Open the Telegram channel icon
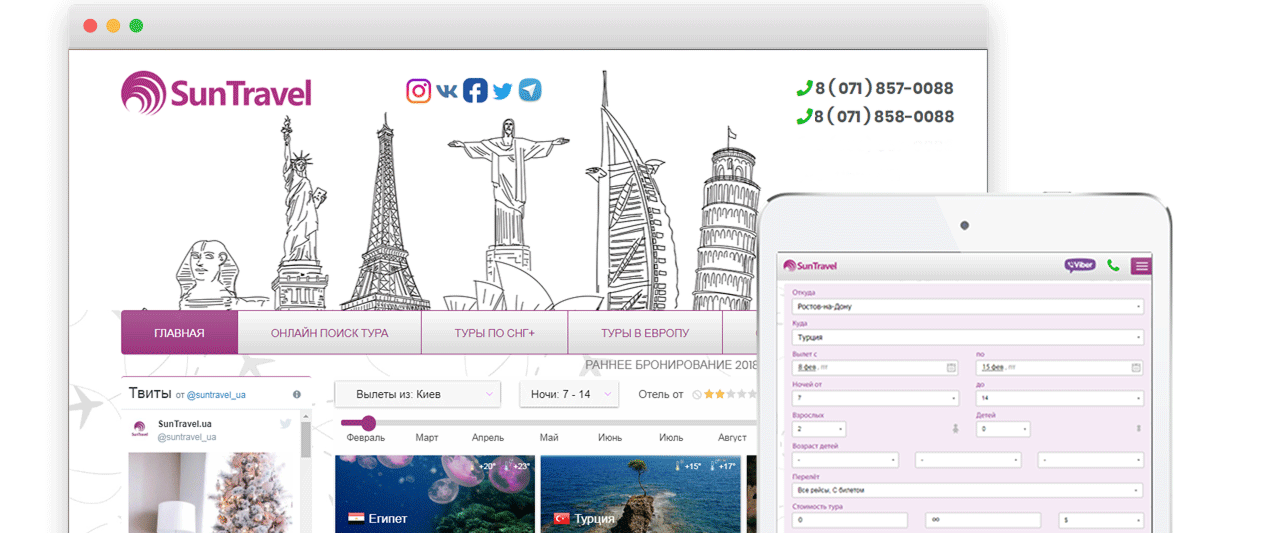The image size is (1286, 533). tap(530, 91)
